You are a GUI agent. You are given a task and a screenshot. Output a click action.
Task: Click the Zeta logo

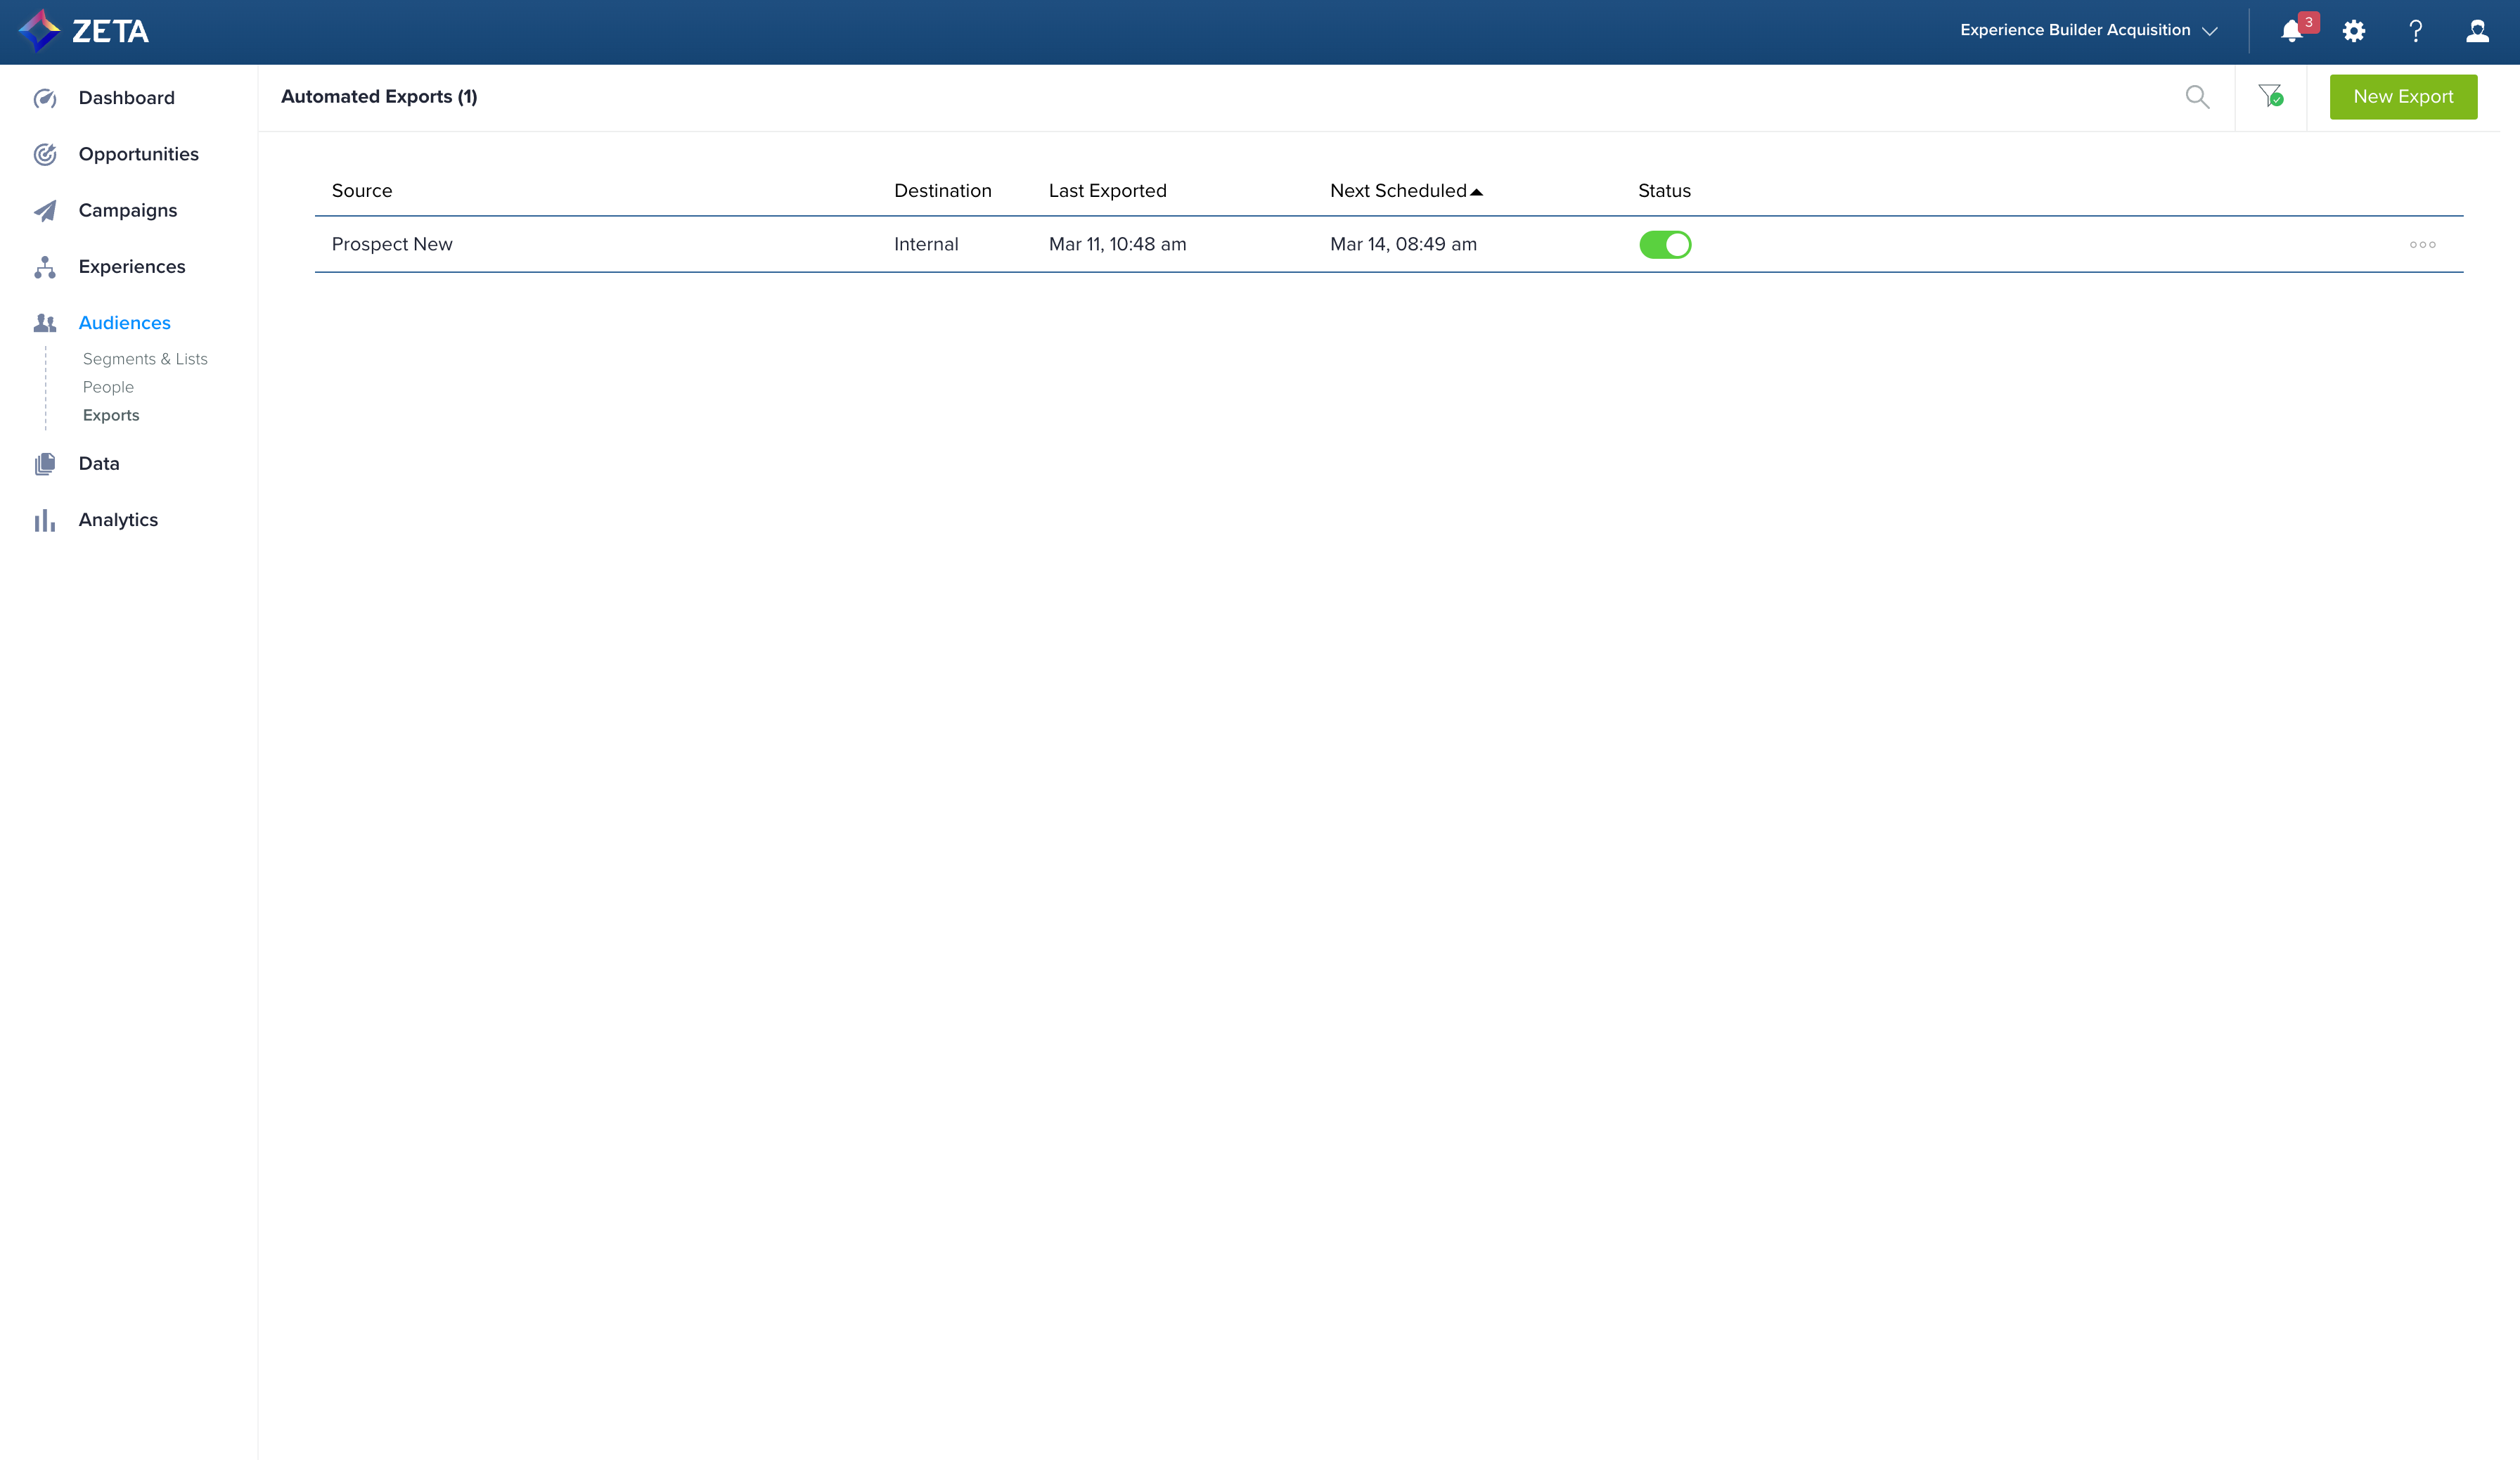pyautogui.click(x=84, y=31)
